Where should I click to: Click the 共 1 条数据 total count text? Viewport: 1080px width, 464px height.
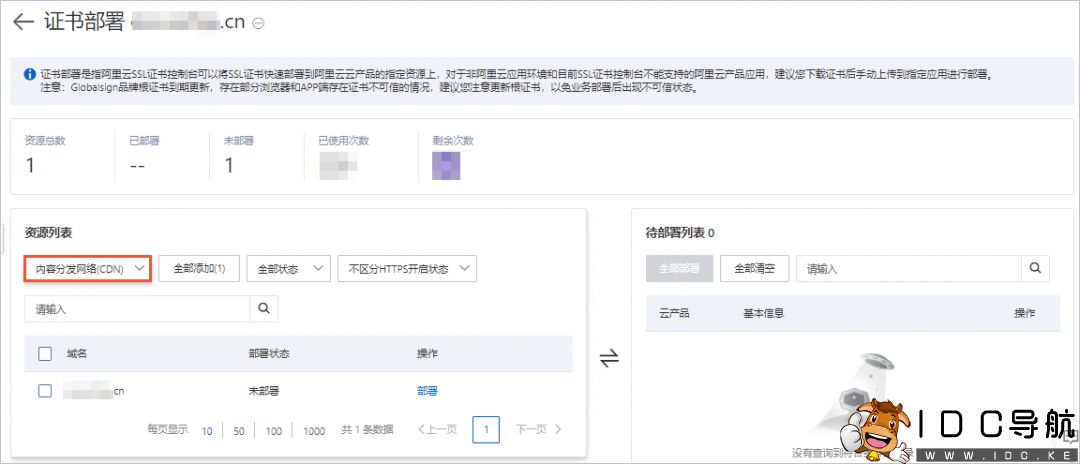tap(367, 430)
